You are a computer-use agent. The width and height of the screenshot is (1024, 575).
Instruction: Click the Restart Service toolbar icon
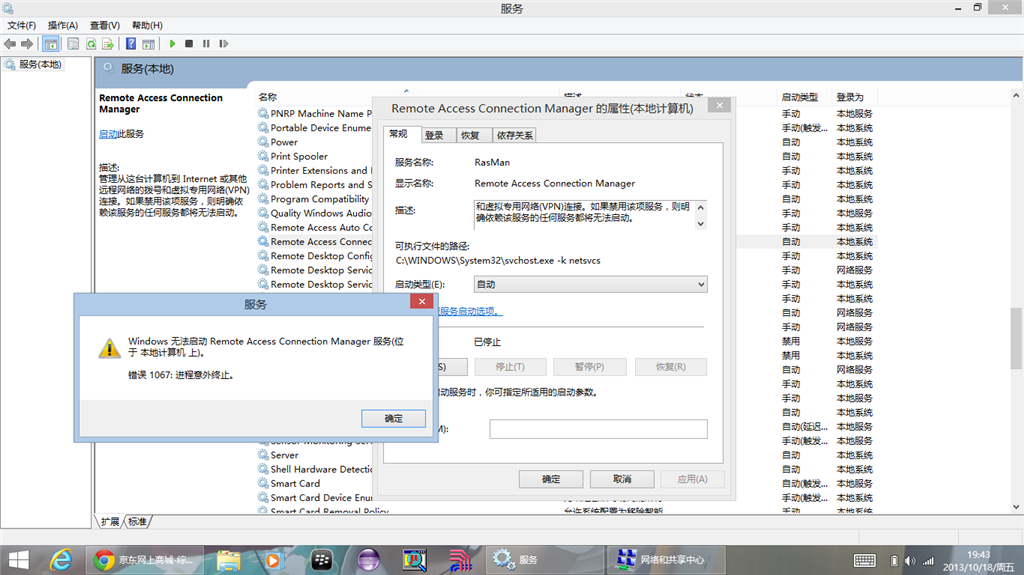(x=223, y=44)
